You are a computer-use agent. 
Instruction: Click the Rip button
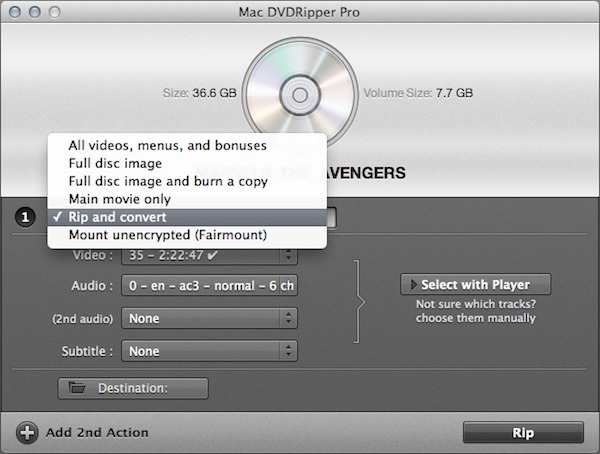pyautogui.click(x=523, y=433)
